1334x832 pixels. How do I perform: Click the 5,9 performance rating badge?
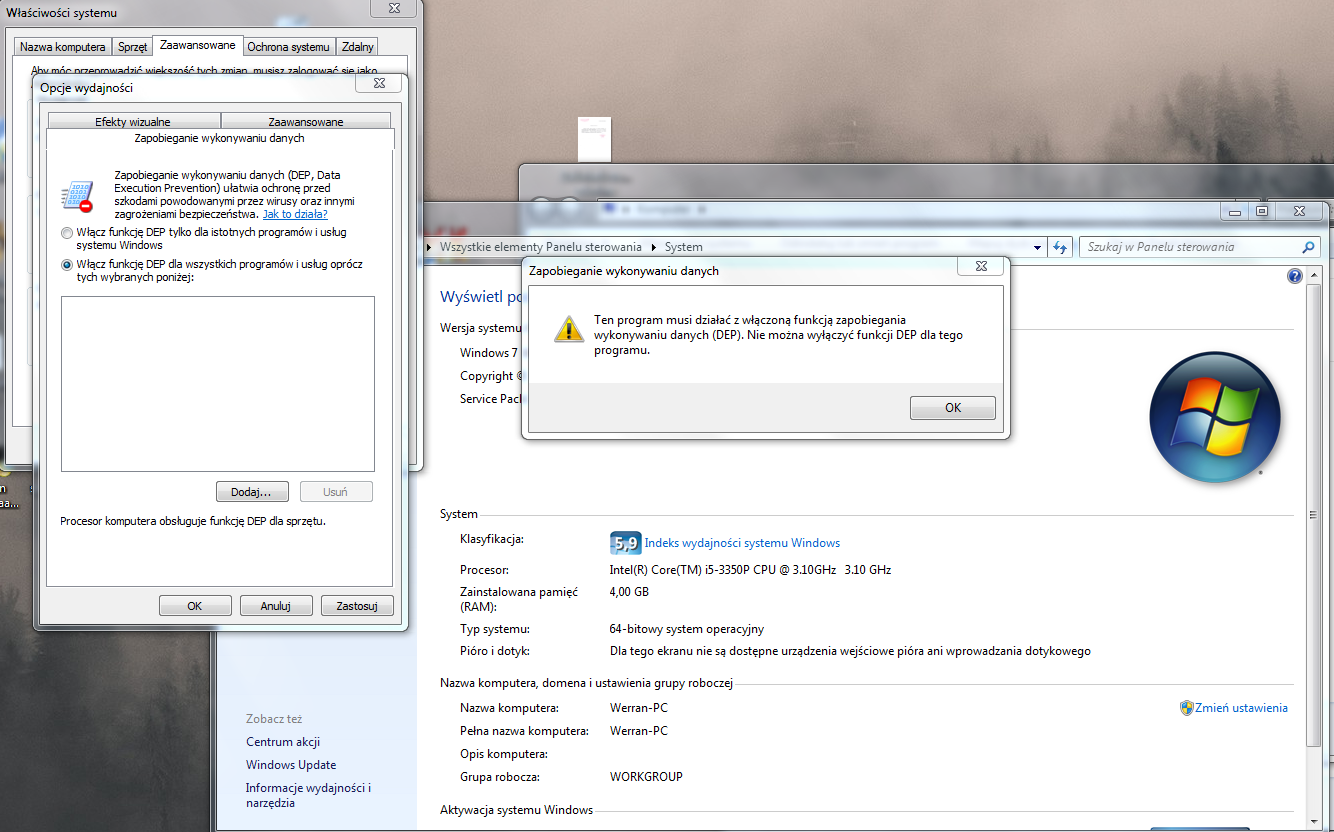click(625, 543)
